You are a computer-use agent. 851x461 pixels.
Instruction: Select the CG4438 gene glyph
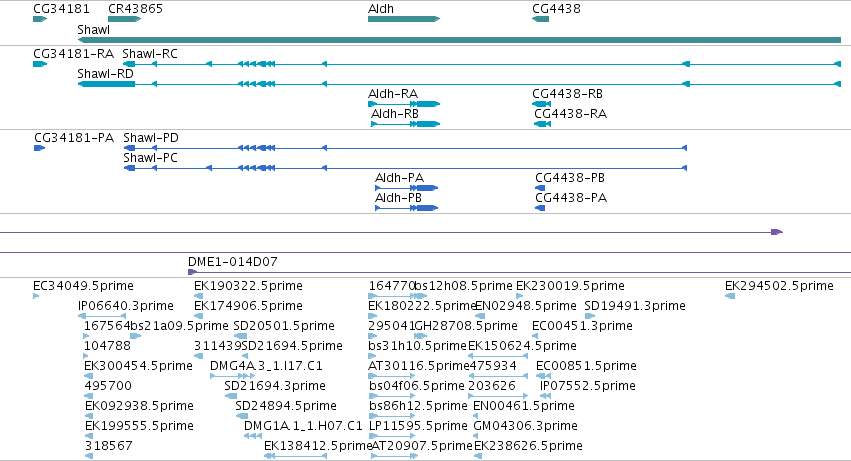[541, 19]
